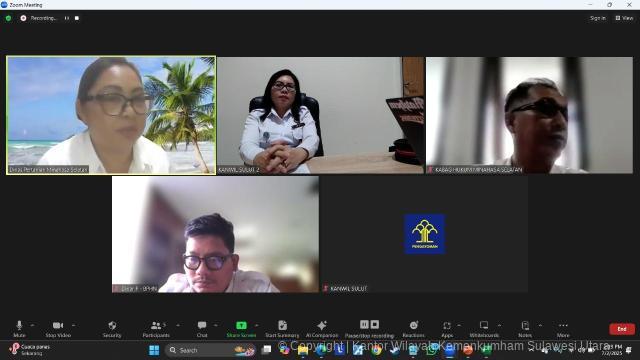Click the Sign in link
Image resolution: width=640 pixels, height=360 pixels.
(598, 18)
